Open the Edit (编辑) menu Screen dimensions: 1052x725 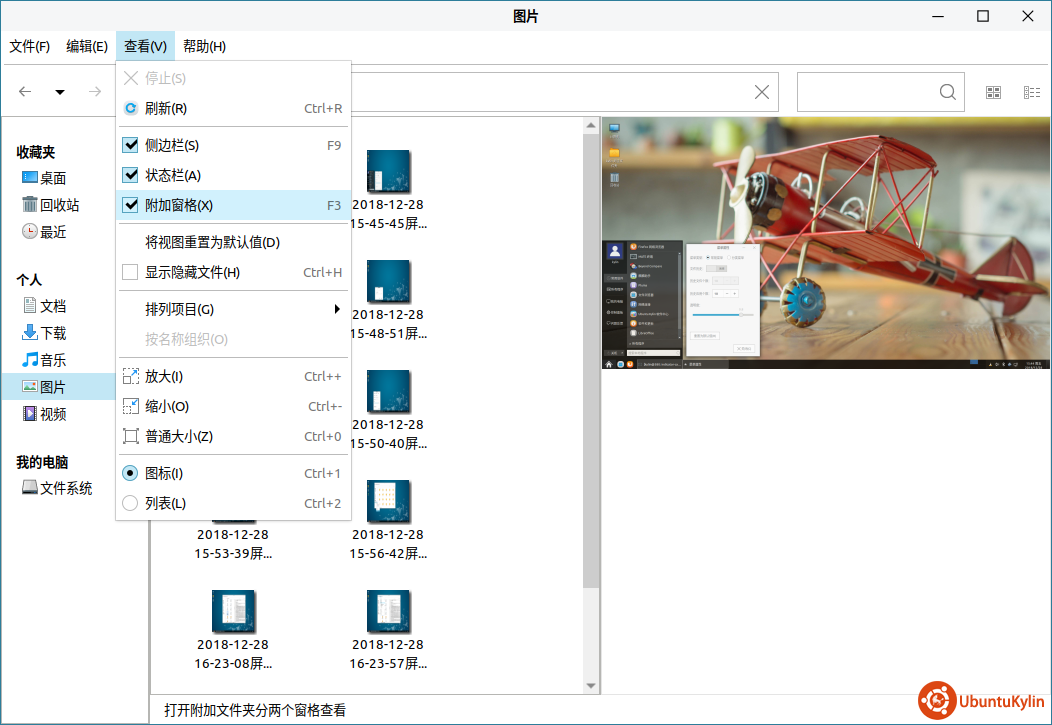pyautogui.click(x=87, y=46)
